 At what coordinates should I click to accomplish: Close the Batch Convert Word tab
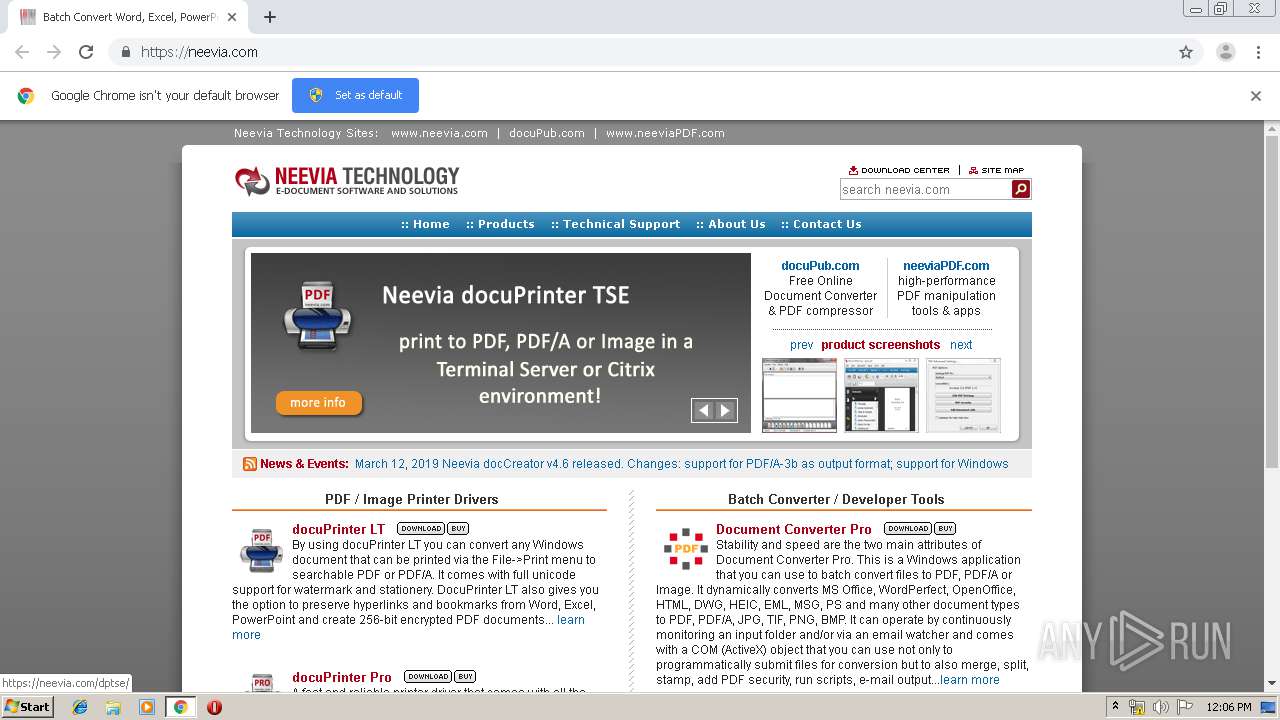232,17
